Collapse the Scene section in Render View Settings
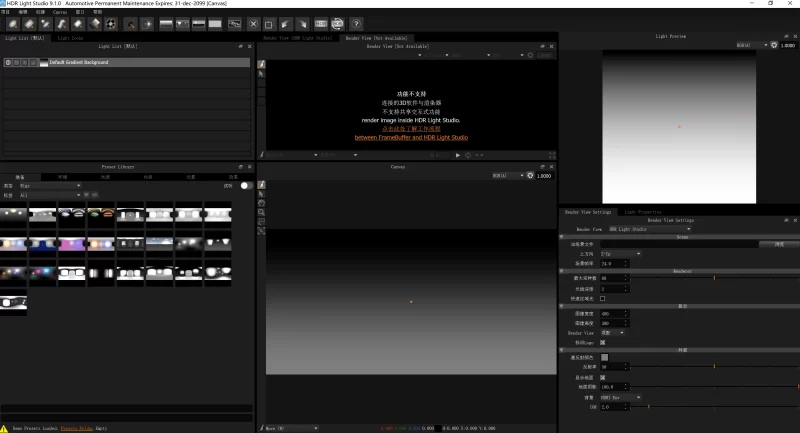This screenshot has height=433, width=800. click(562, 237)
